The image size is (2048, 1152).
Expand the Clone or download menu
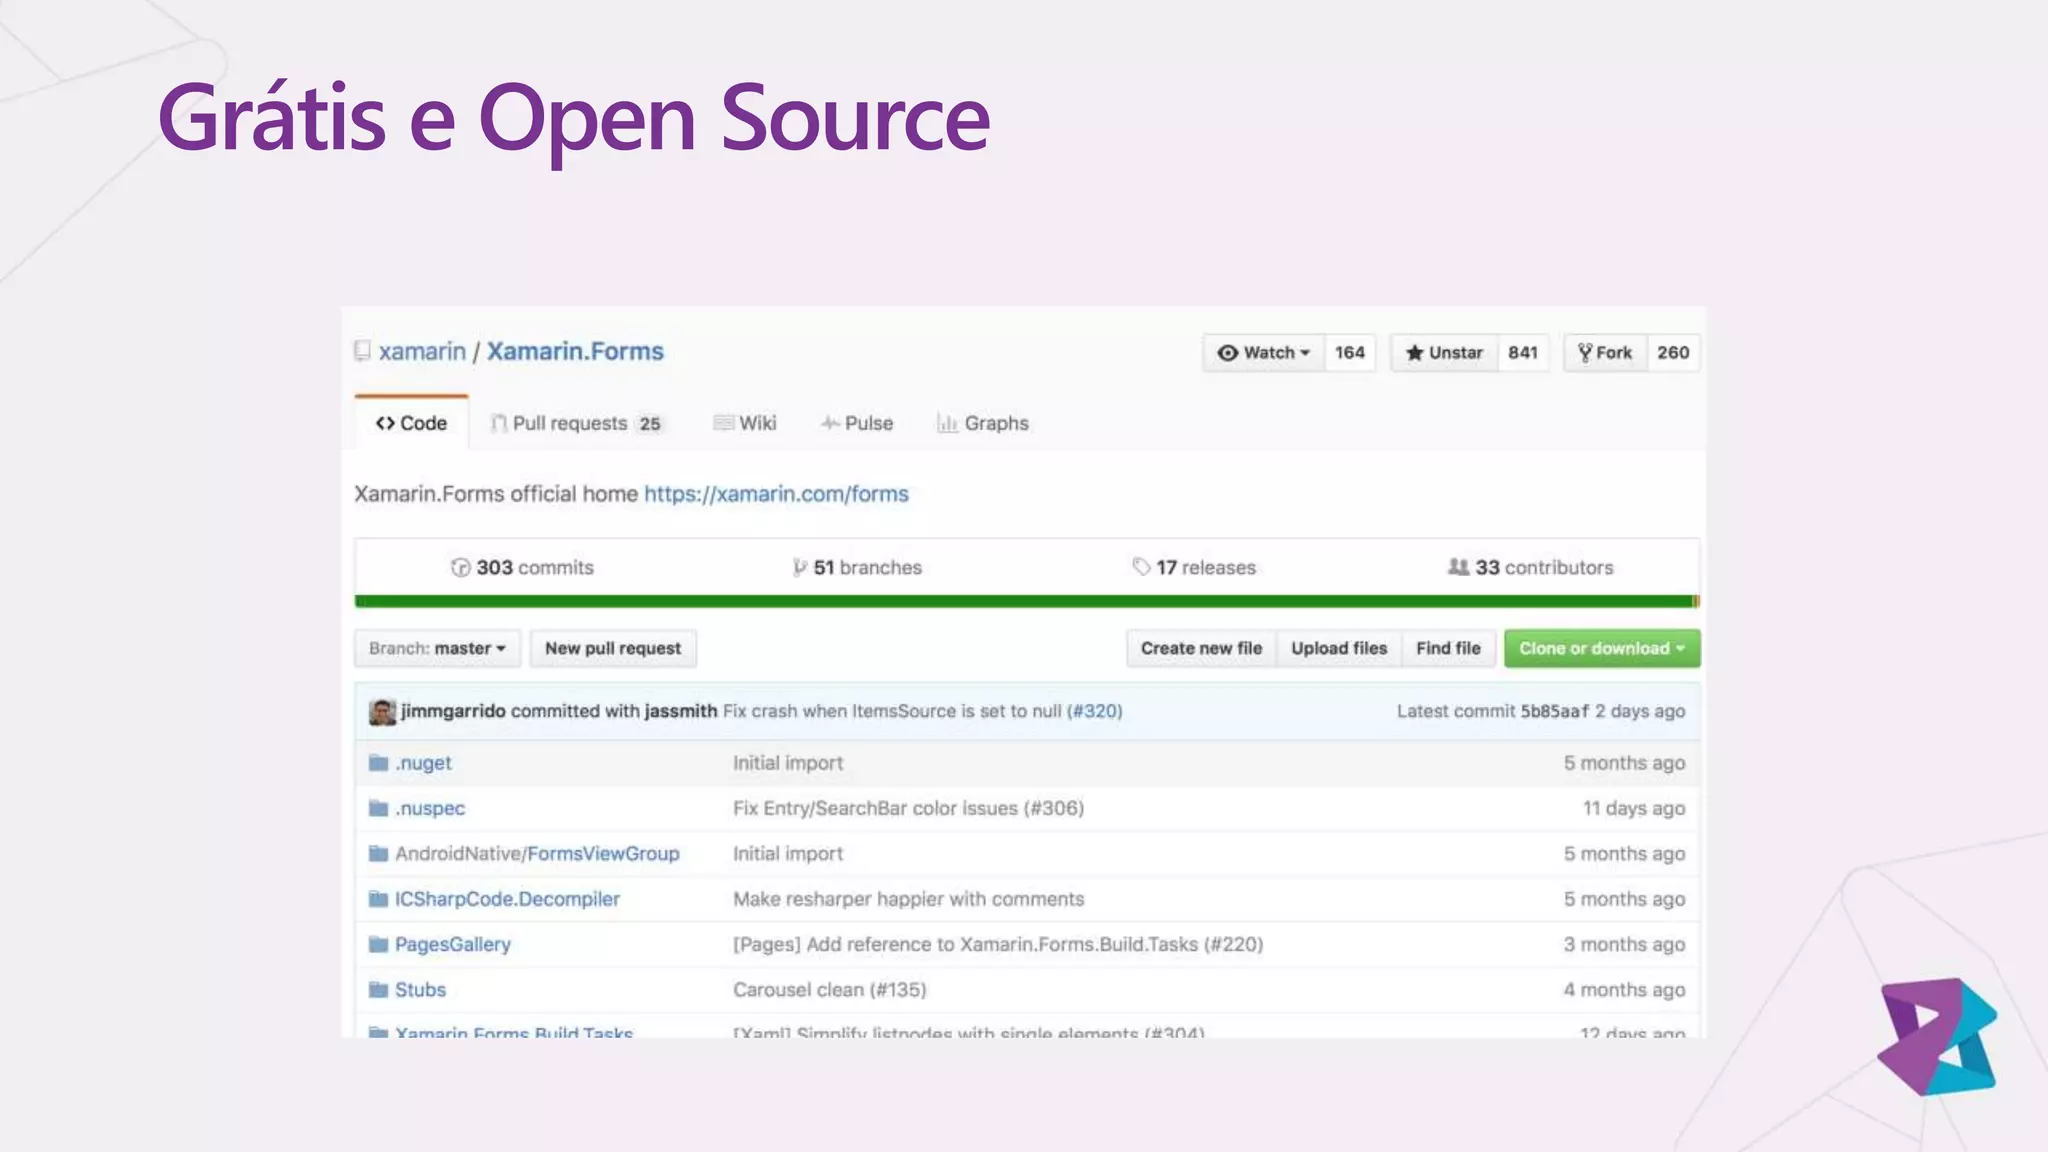(x=1602, y=648)
